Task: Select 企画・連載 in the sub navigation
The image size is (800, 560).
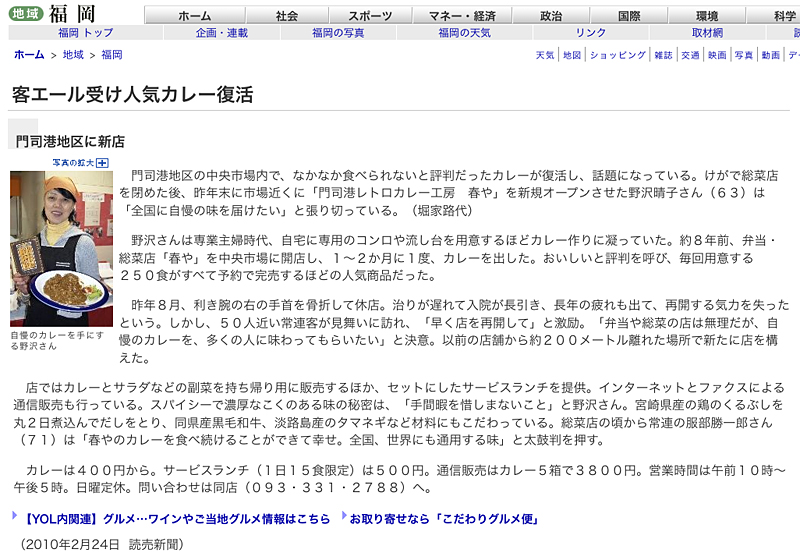Action: (x=222, y=33)
